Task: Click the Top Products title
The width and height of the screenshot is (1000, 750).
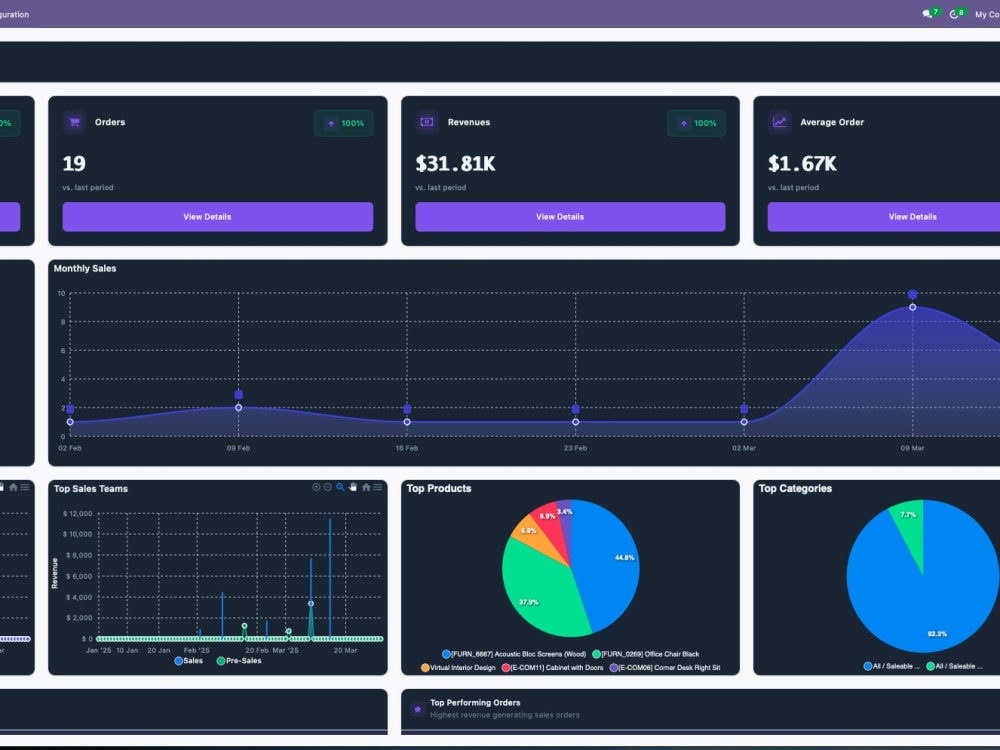Action: point(439,489)
